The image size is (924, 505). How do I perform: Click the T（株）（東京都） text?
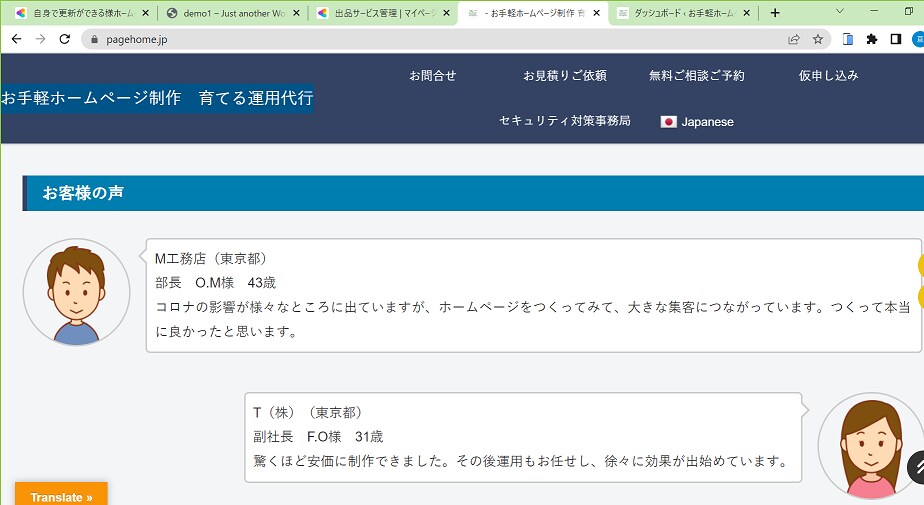click(x=308, y=412)
